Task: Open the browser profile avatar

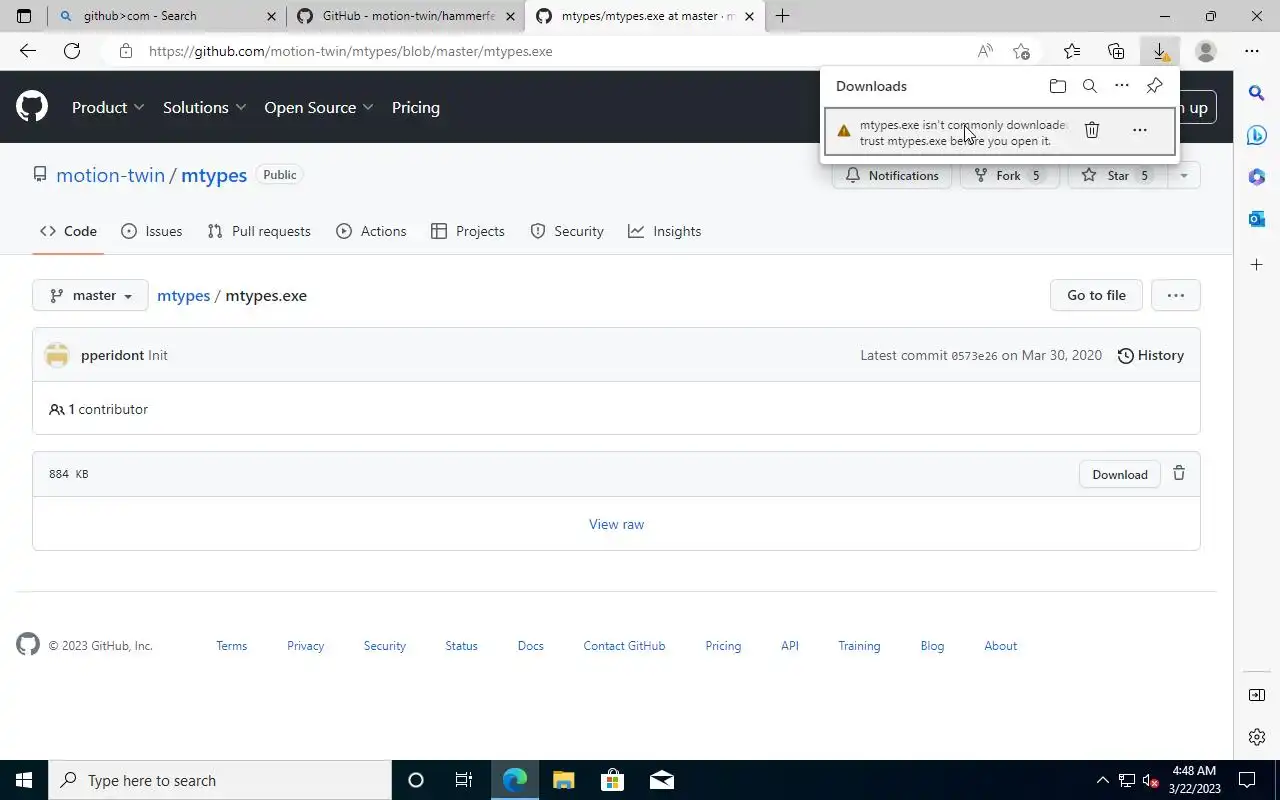Action: click(1206, 51)
